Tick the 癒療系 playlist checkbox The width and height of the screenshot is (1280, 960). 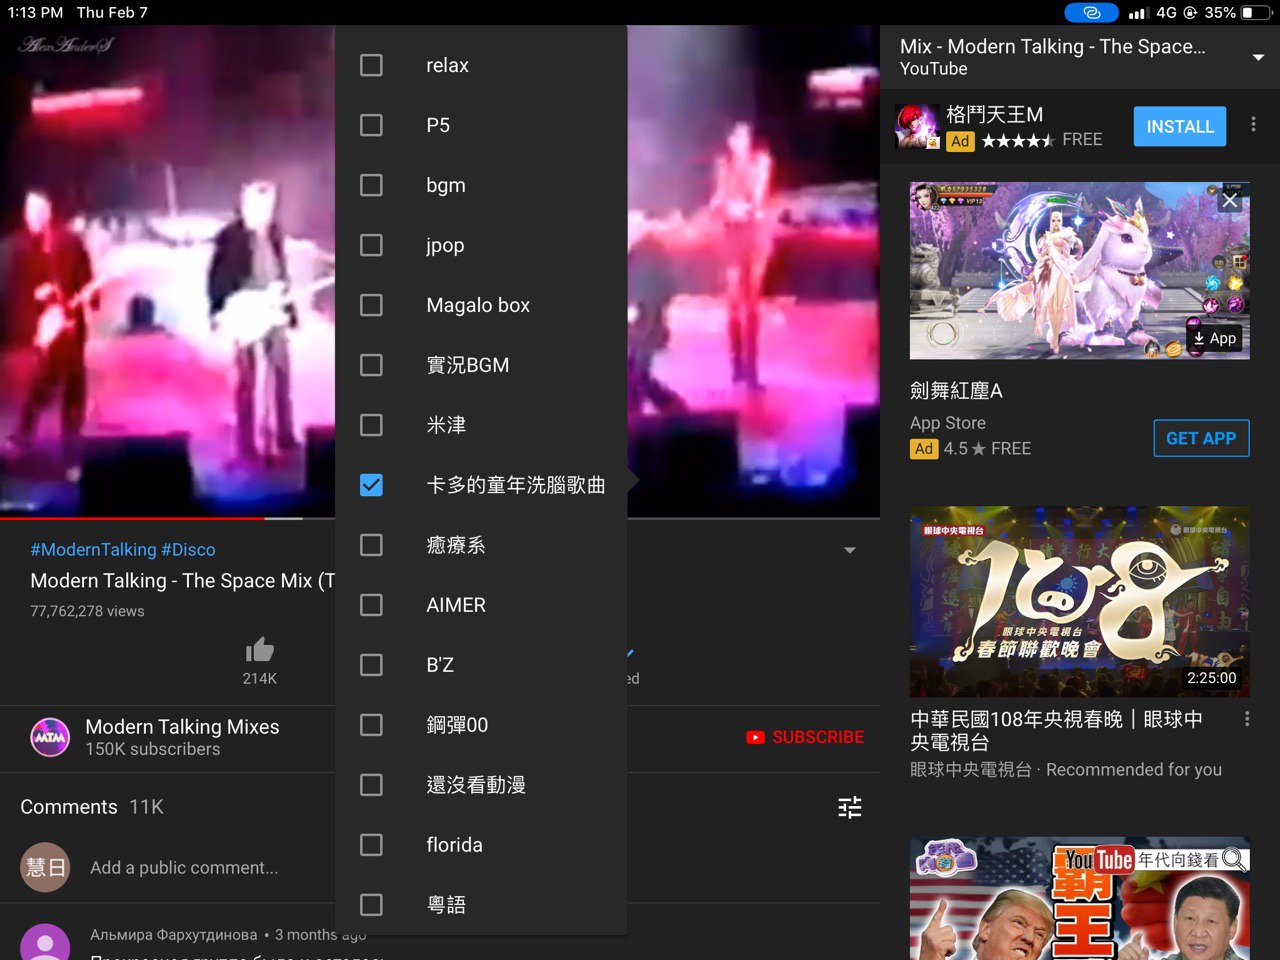(x=371, y=545)
